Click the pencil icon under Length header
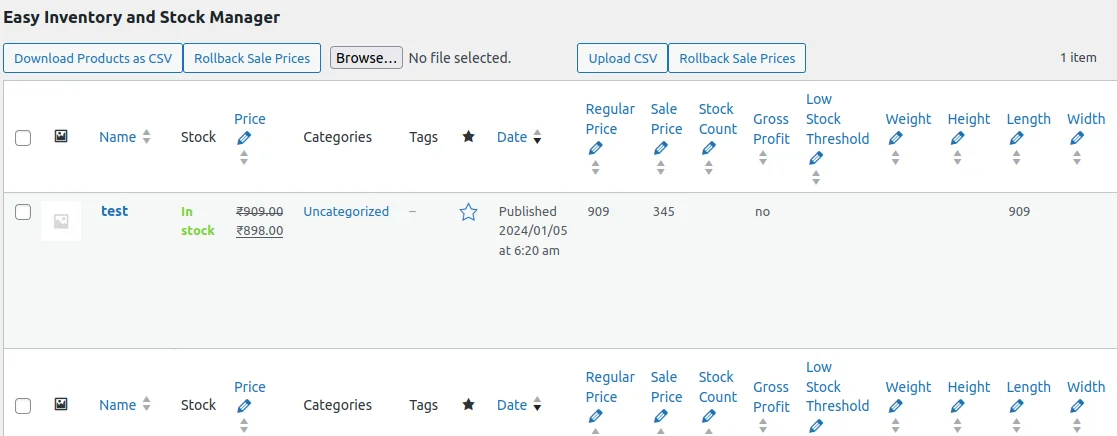The image size is (1117, 436). coord(1016,138)
